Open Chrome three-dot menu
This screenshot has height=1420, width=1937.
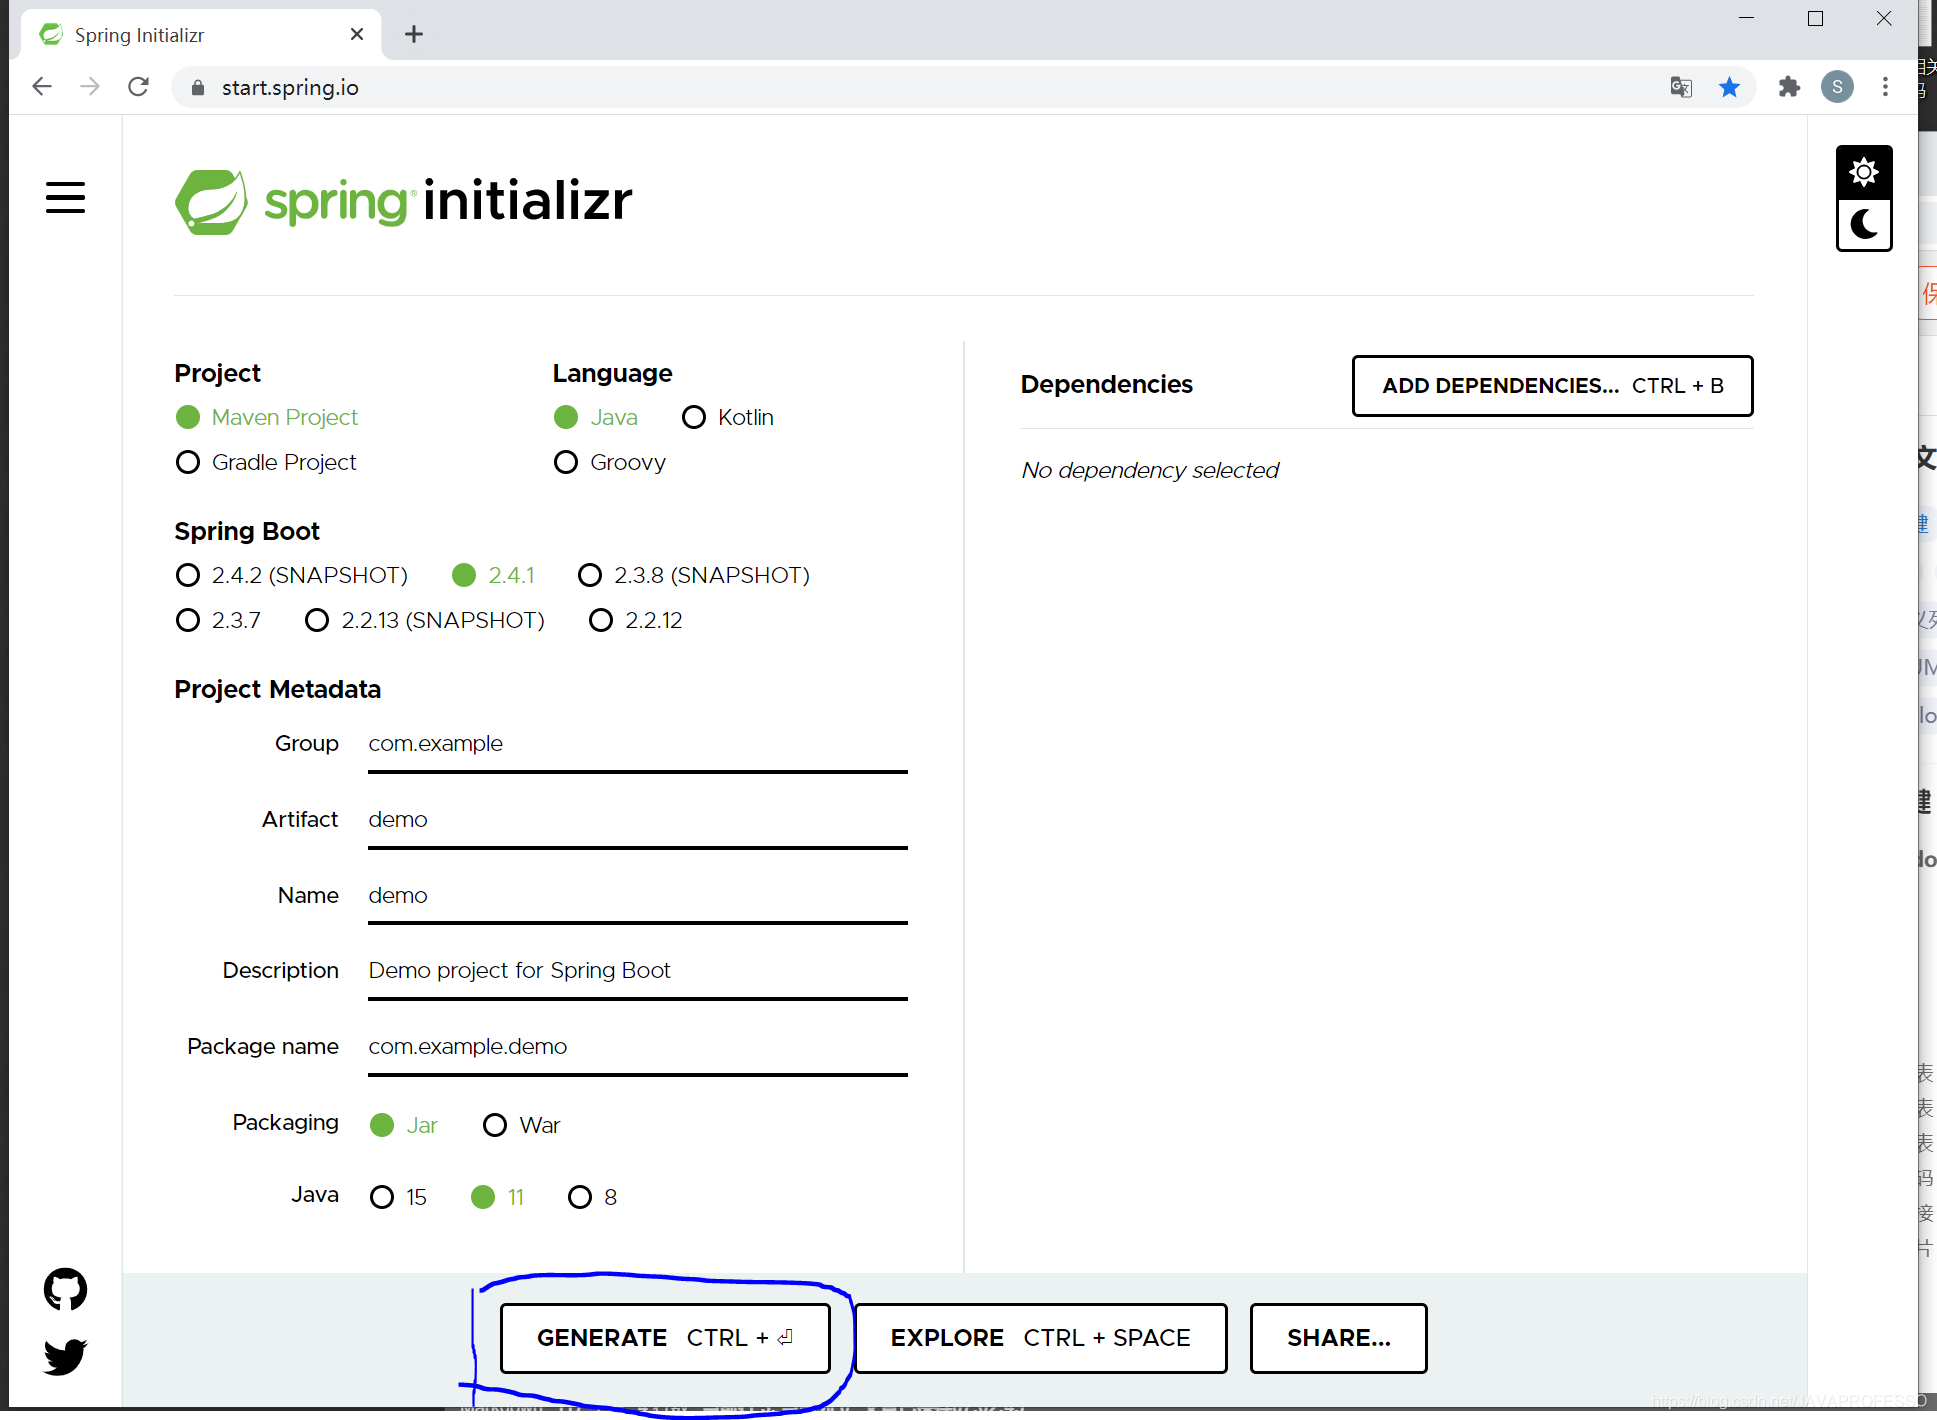(1885, 87)
